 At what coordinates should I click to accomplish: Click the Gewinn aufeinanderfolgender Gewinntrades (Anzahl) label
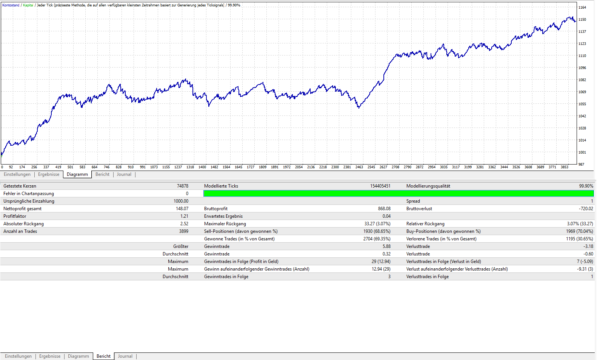pyautogui.click(x=257, y=269)
